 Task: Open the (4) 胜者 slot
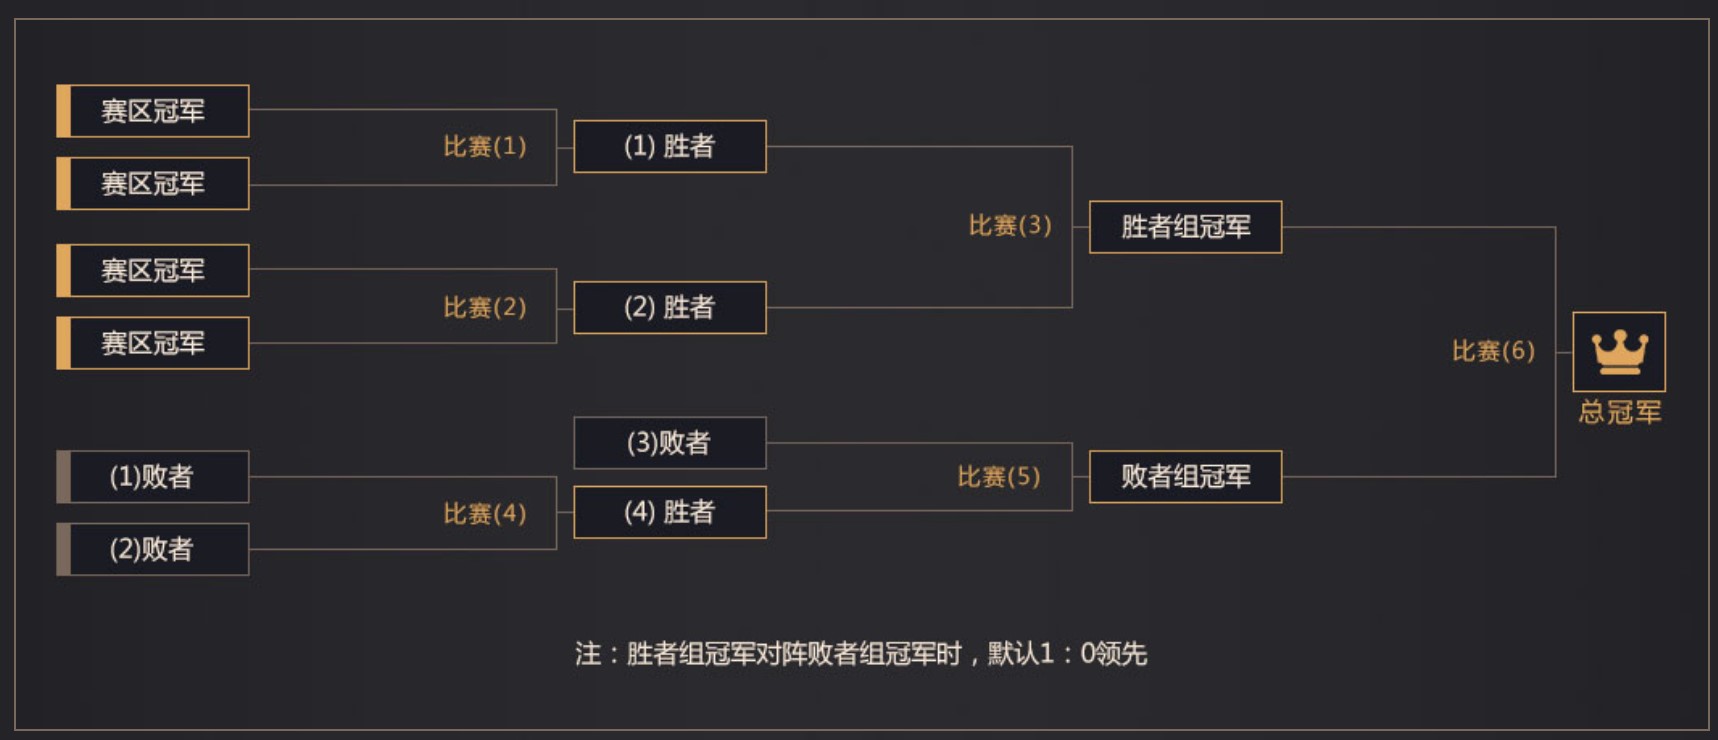669,512
